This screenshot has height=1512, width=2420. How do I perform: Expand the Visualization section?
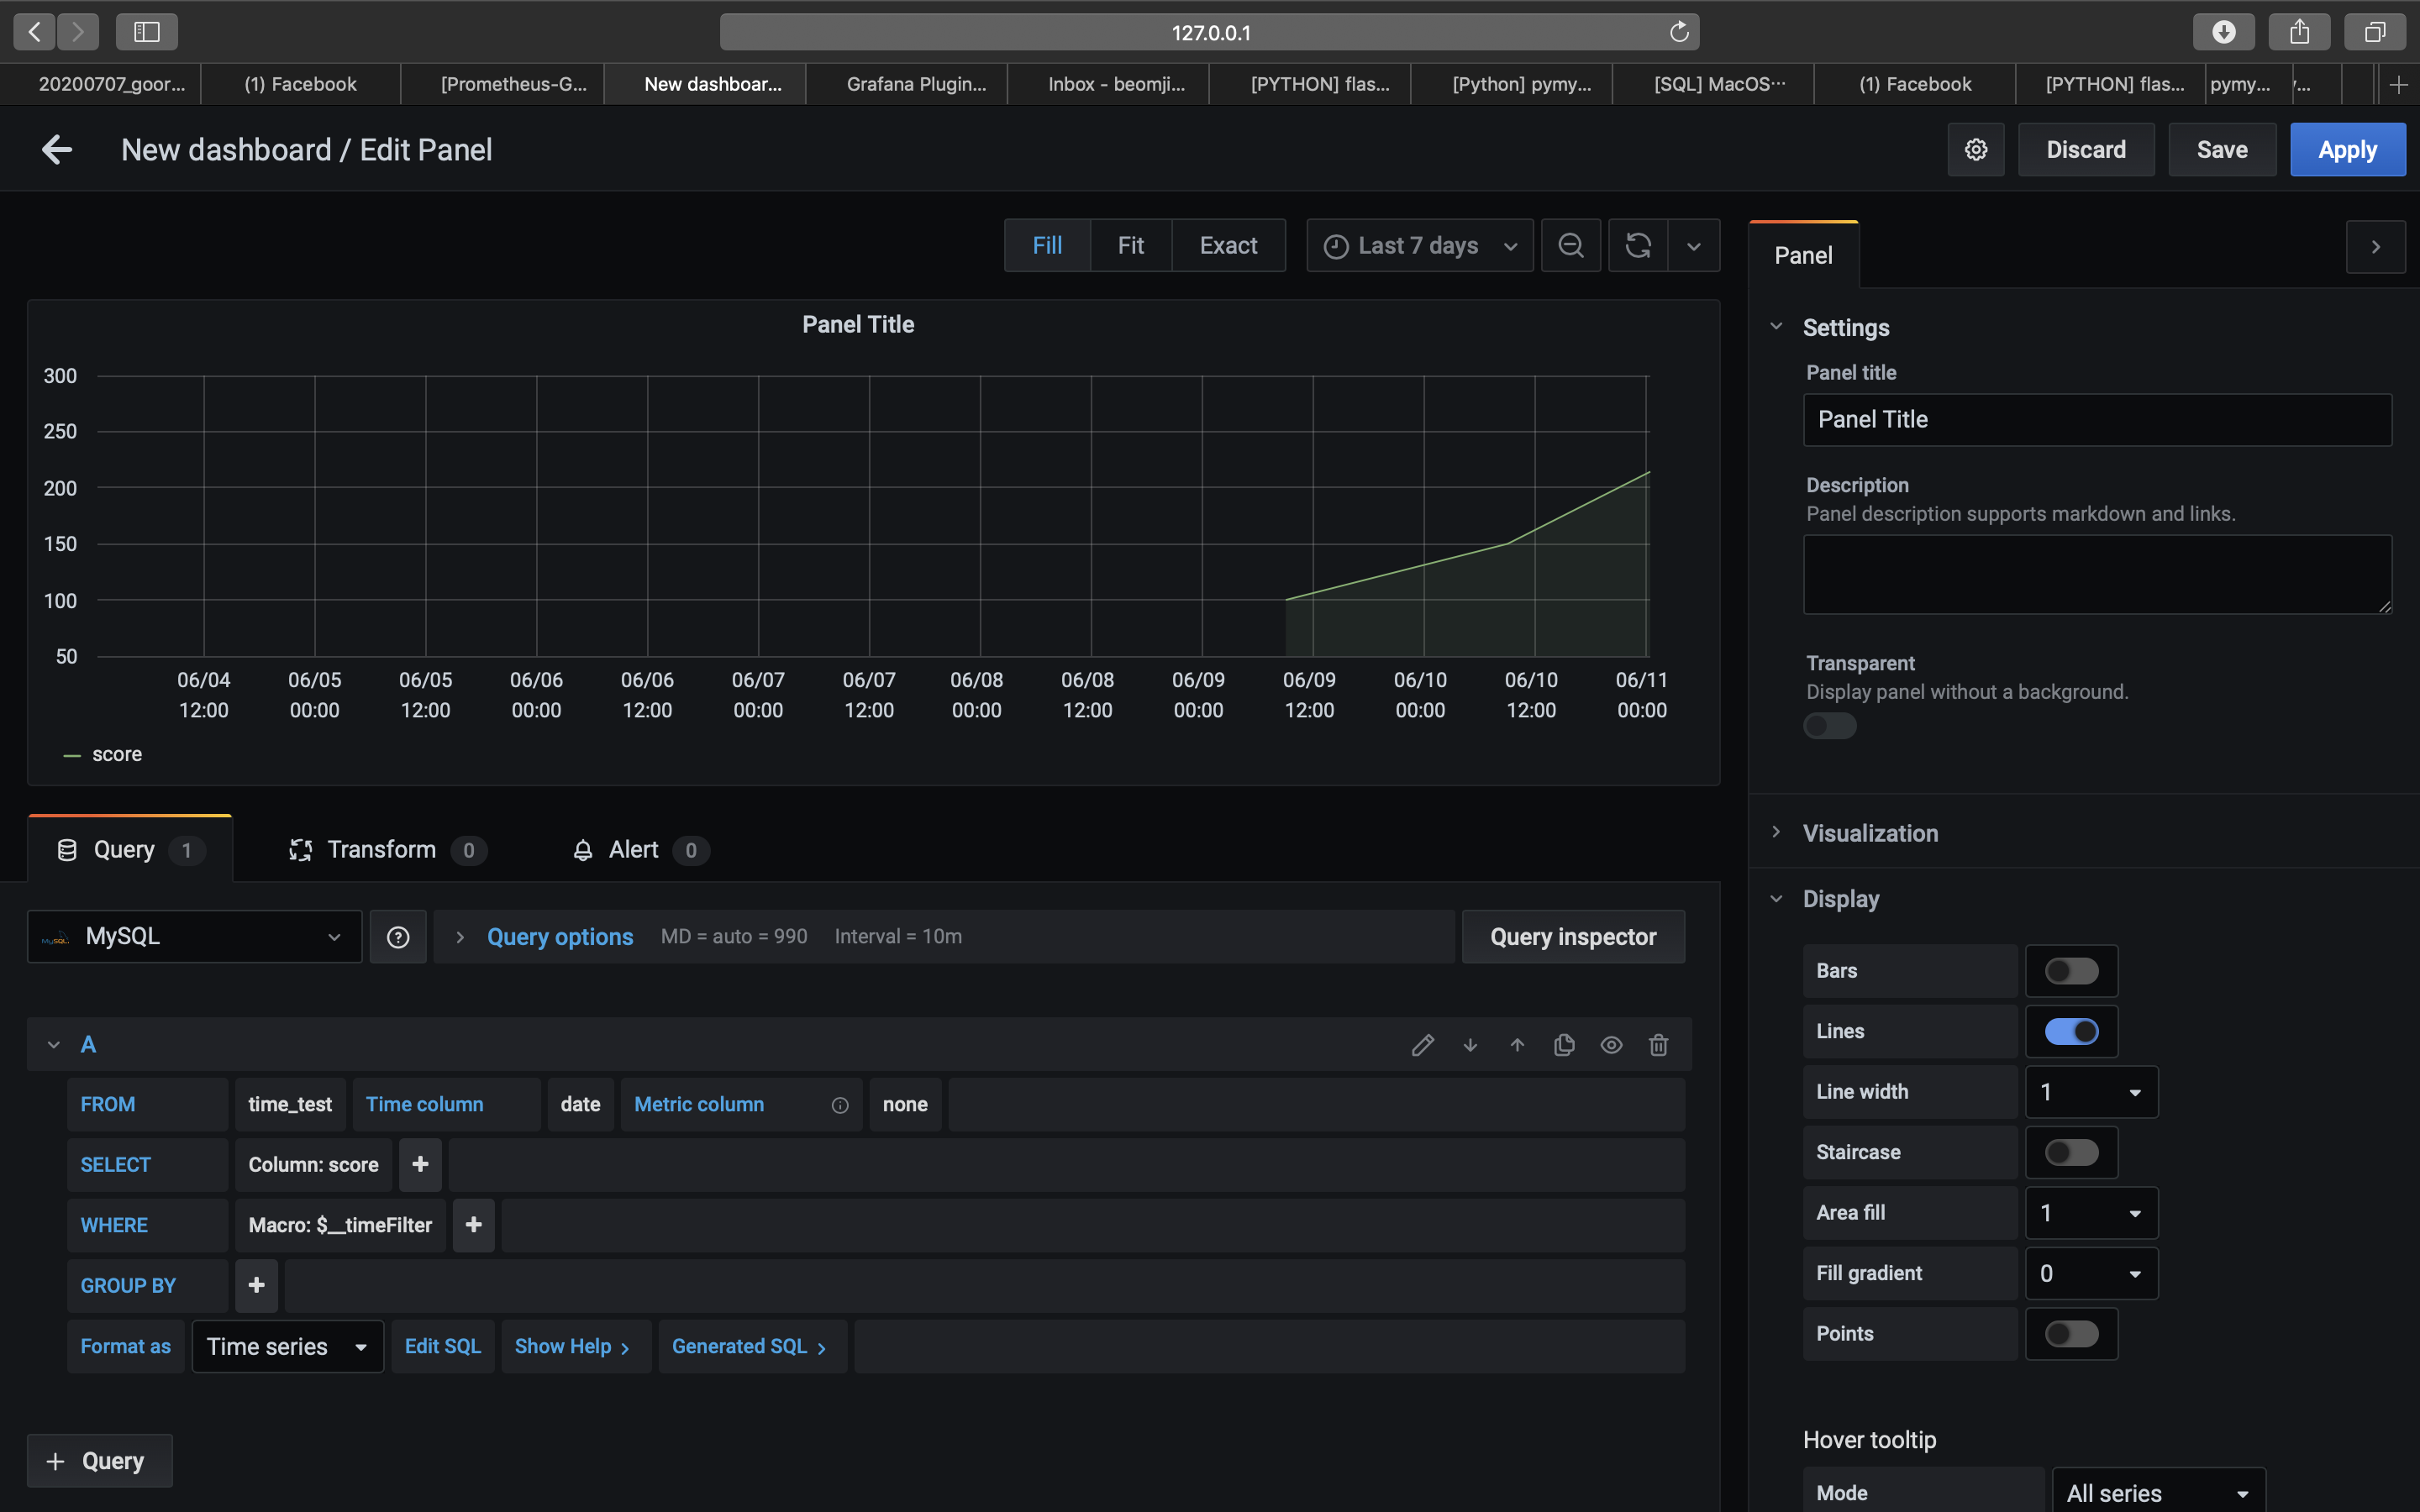point(1869,833)
